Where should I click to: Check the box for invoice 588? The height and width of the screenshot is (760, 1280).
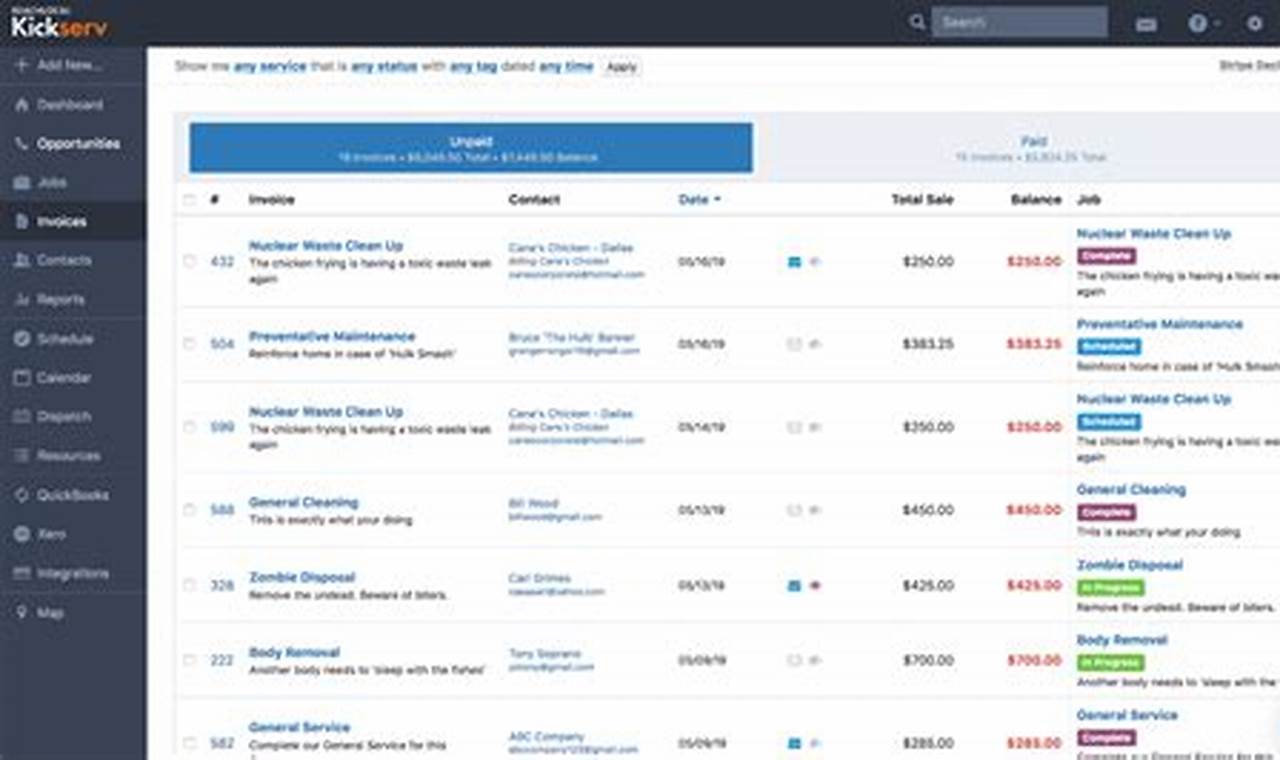coord(189,510)
